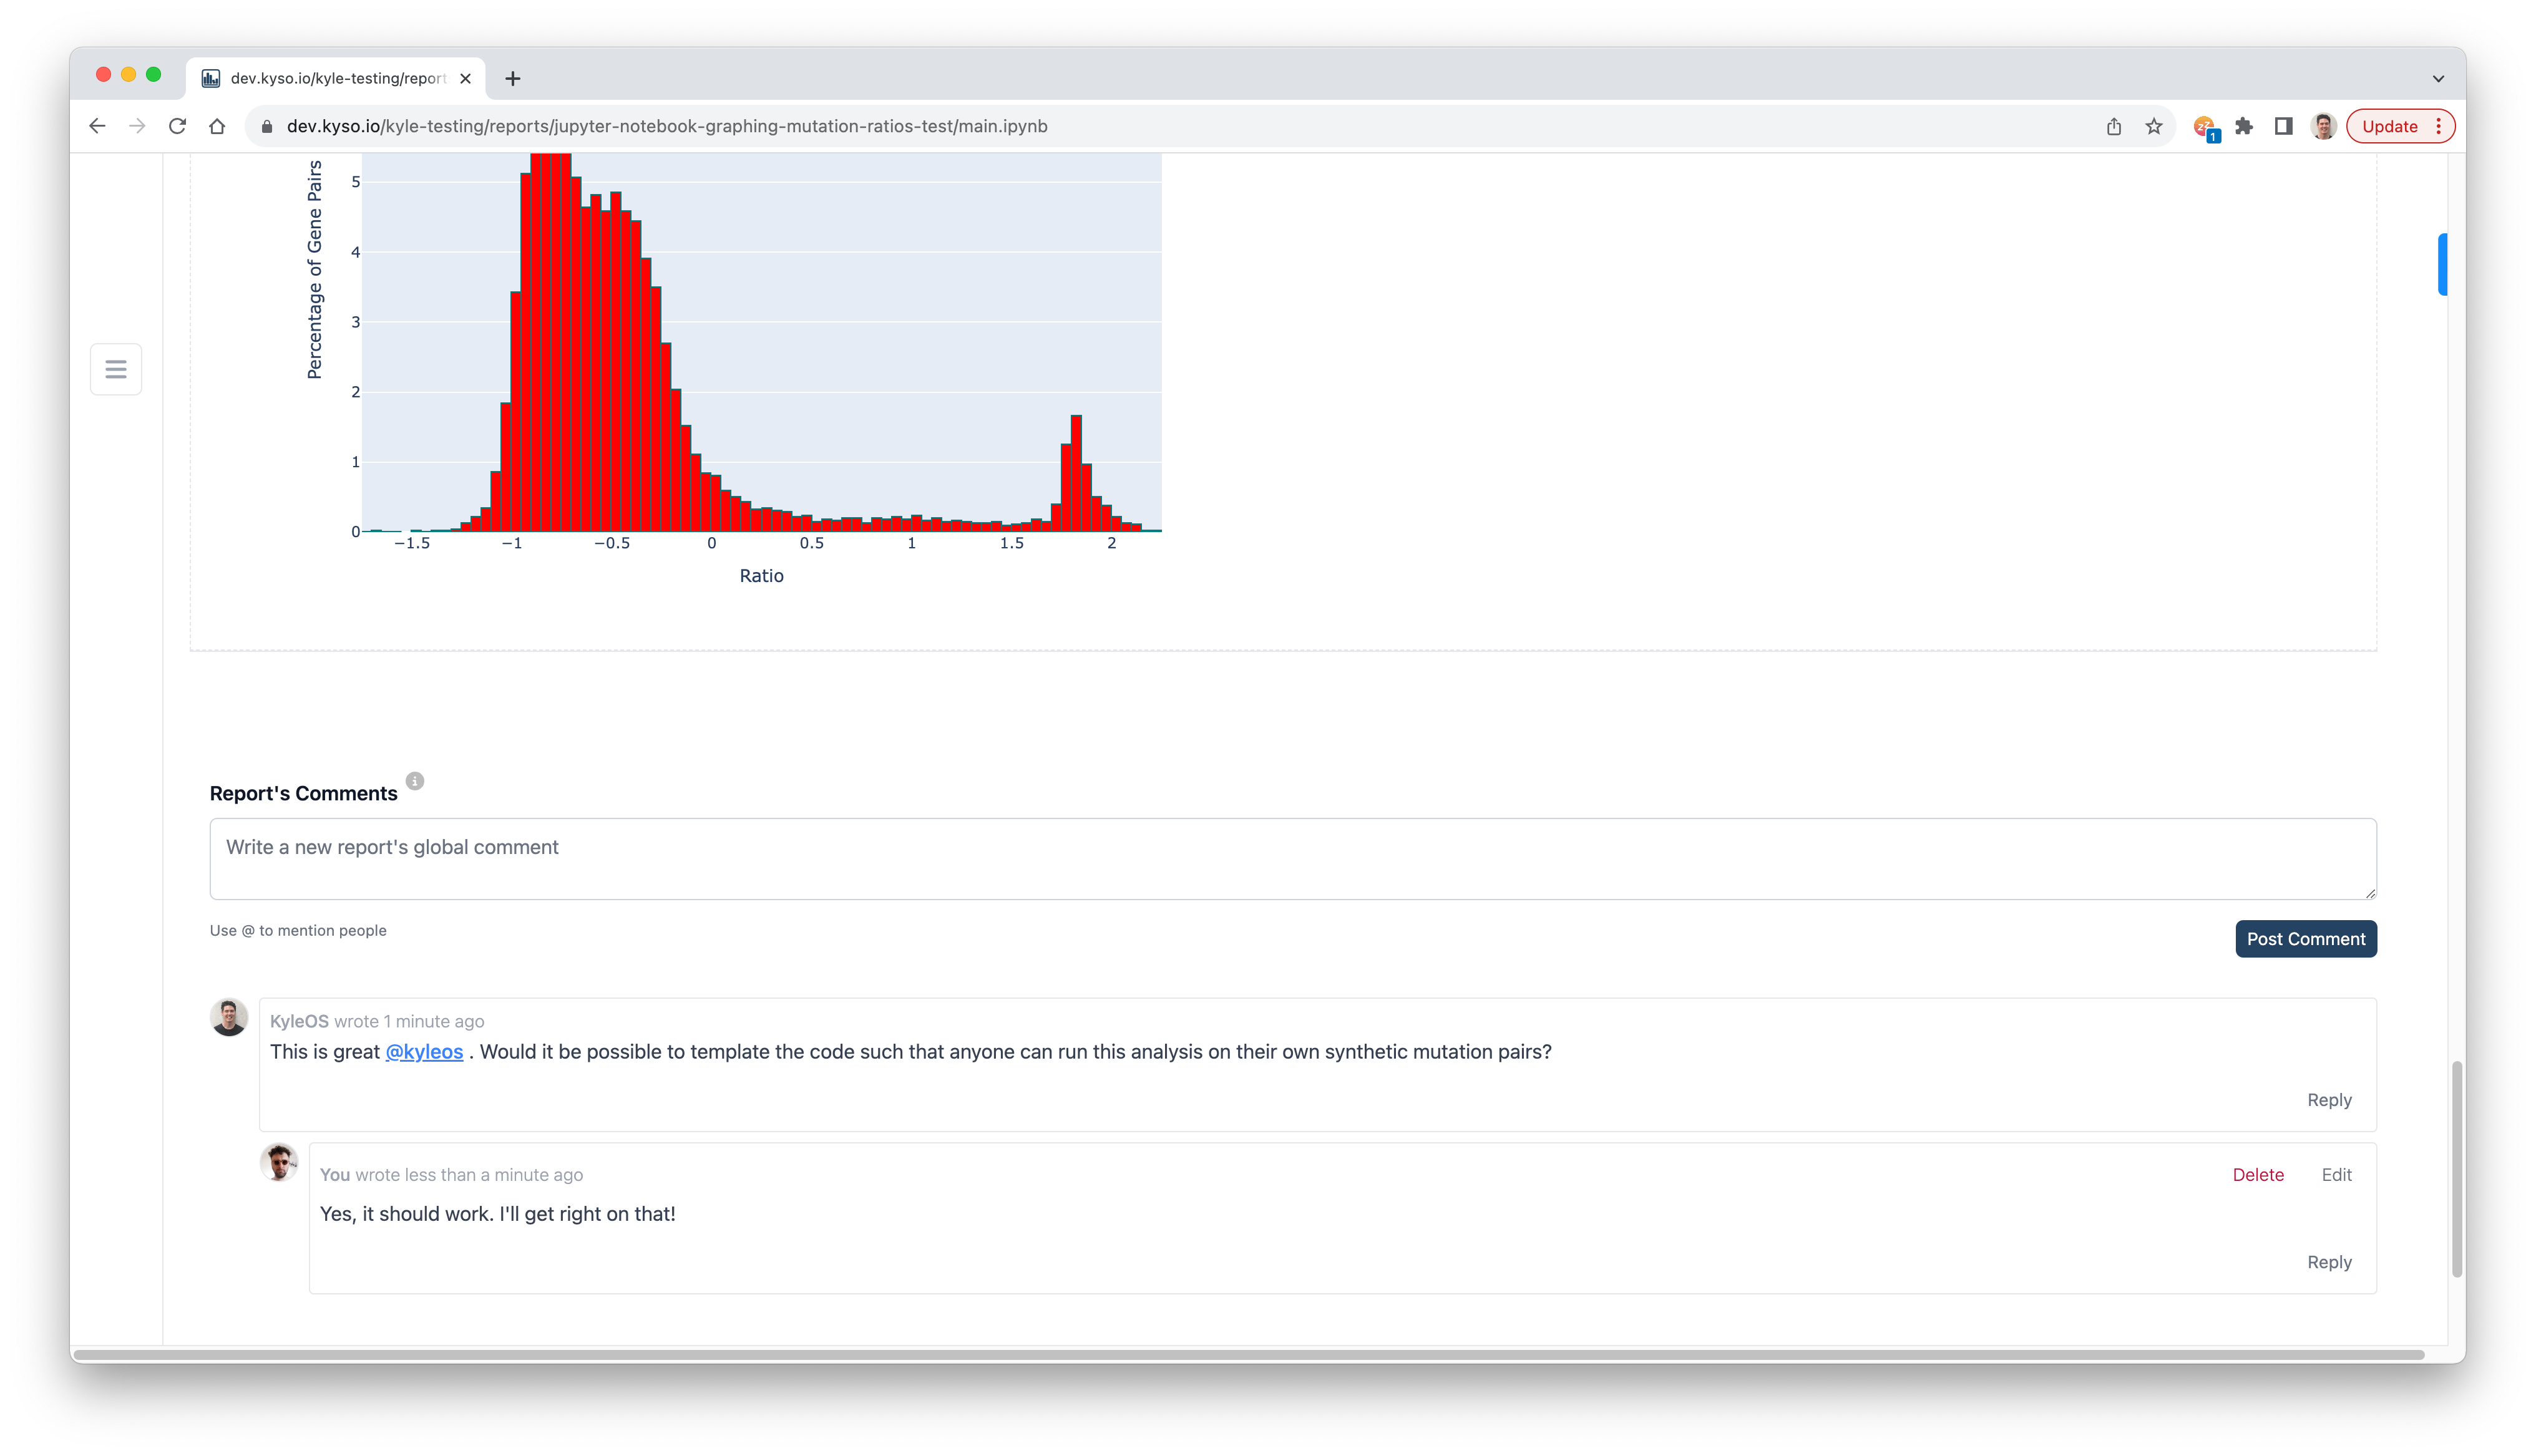This screenshot has height=1456, width=2536.
Task: Click 'Percentage of Gene Pairs' axis title
Action: pyautogui.click(x=314, y=269)
